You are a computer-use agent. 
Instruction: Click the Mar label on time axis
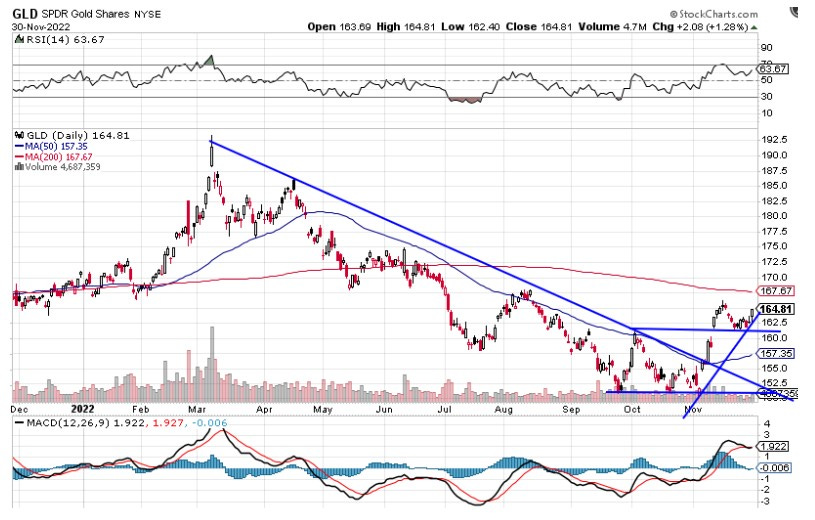[197, 409]
